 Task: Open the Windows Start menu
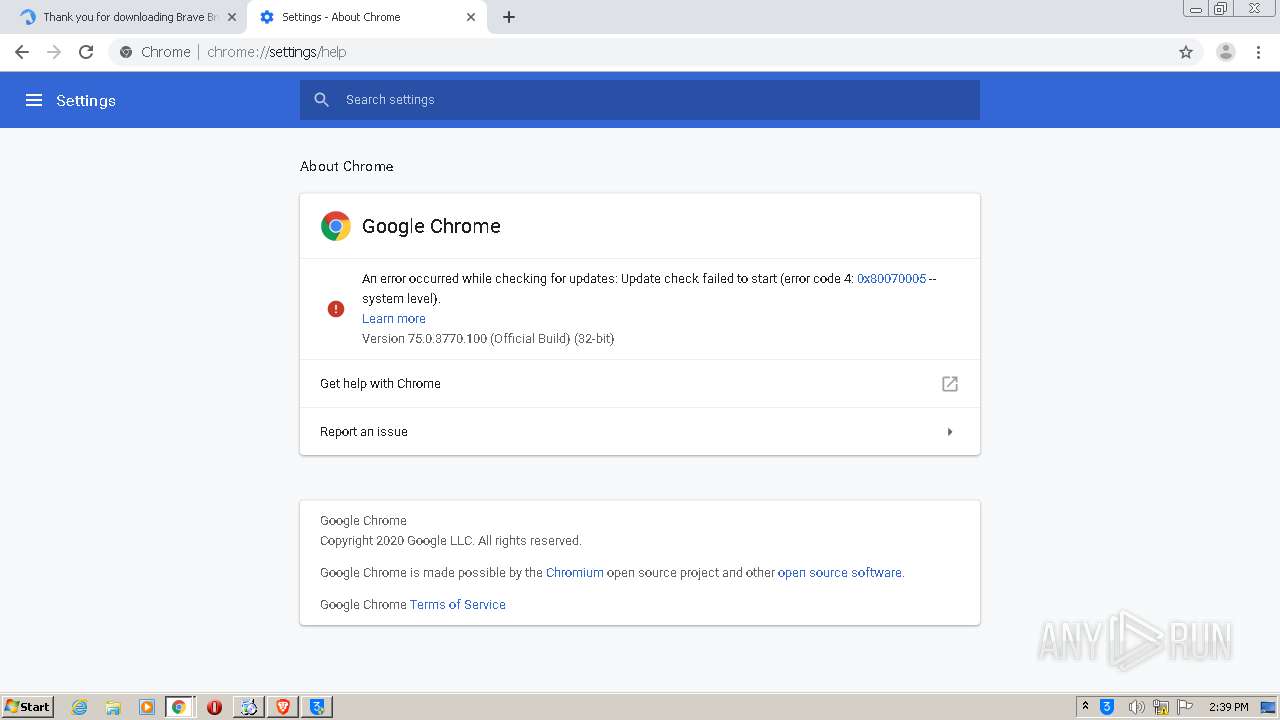click(27, 707)
